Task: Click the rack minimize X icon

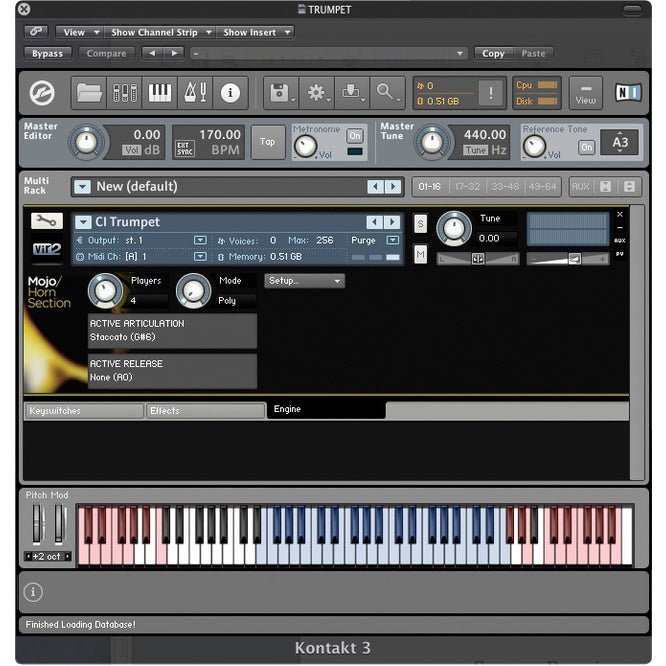Action: [605, 186]
